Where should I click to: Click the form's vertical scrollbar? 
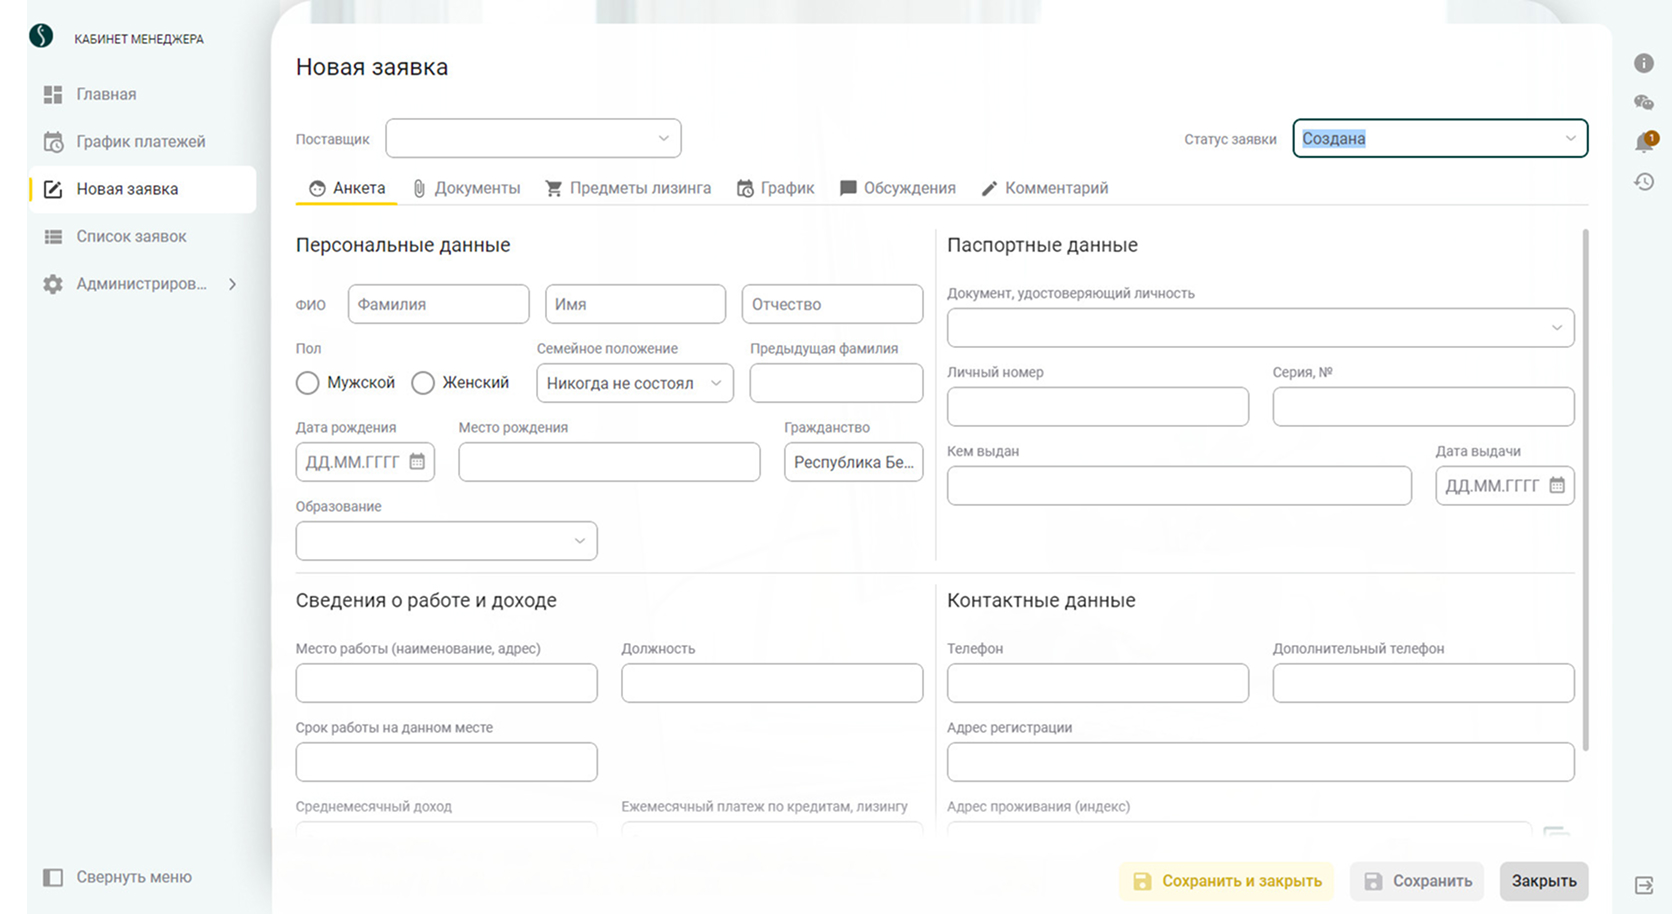point(1585,490)
